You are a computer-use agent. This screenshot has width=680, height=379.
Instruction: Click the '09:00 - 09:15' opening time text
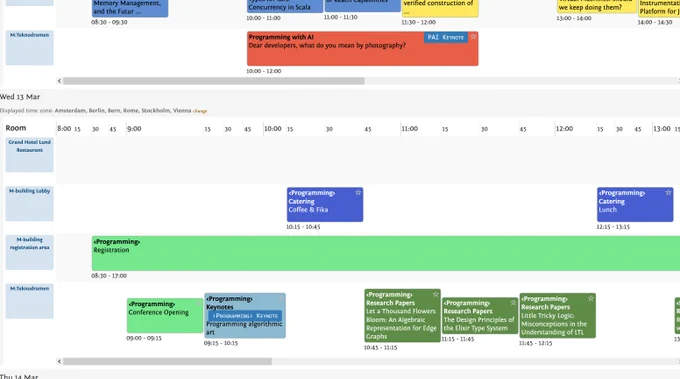[144, 338]
